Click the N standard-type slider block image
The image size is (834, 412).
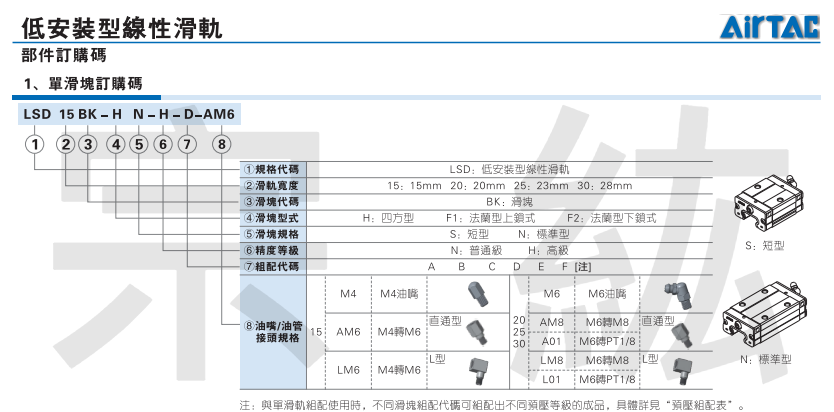[x=763, y=316]
